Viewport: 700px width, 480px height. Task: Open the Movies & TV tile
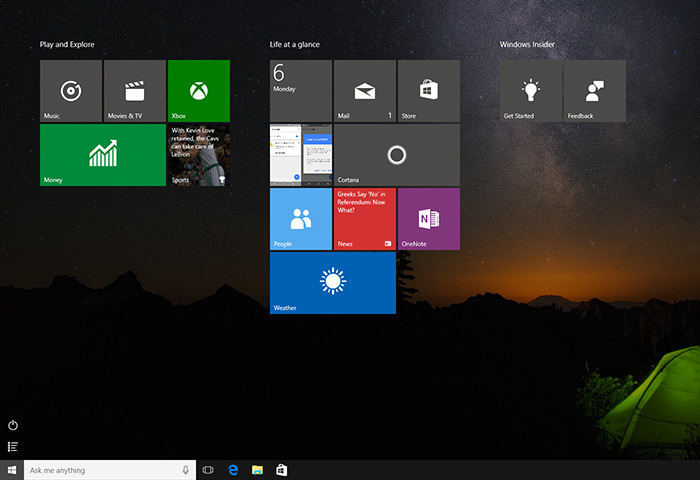[135, 91]
